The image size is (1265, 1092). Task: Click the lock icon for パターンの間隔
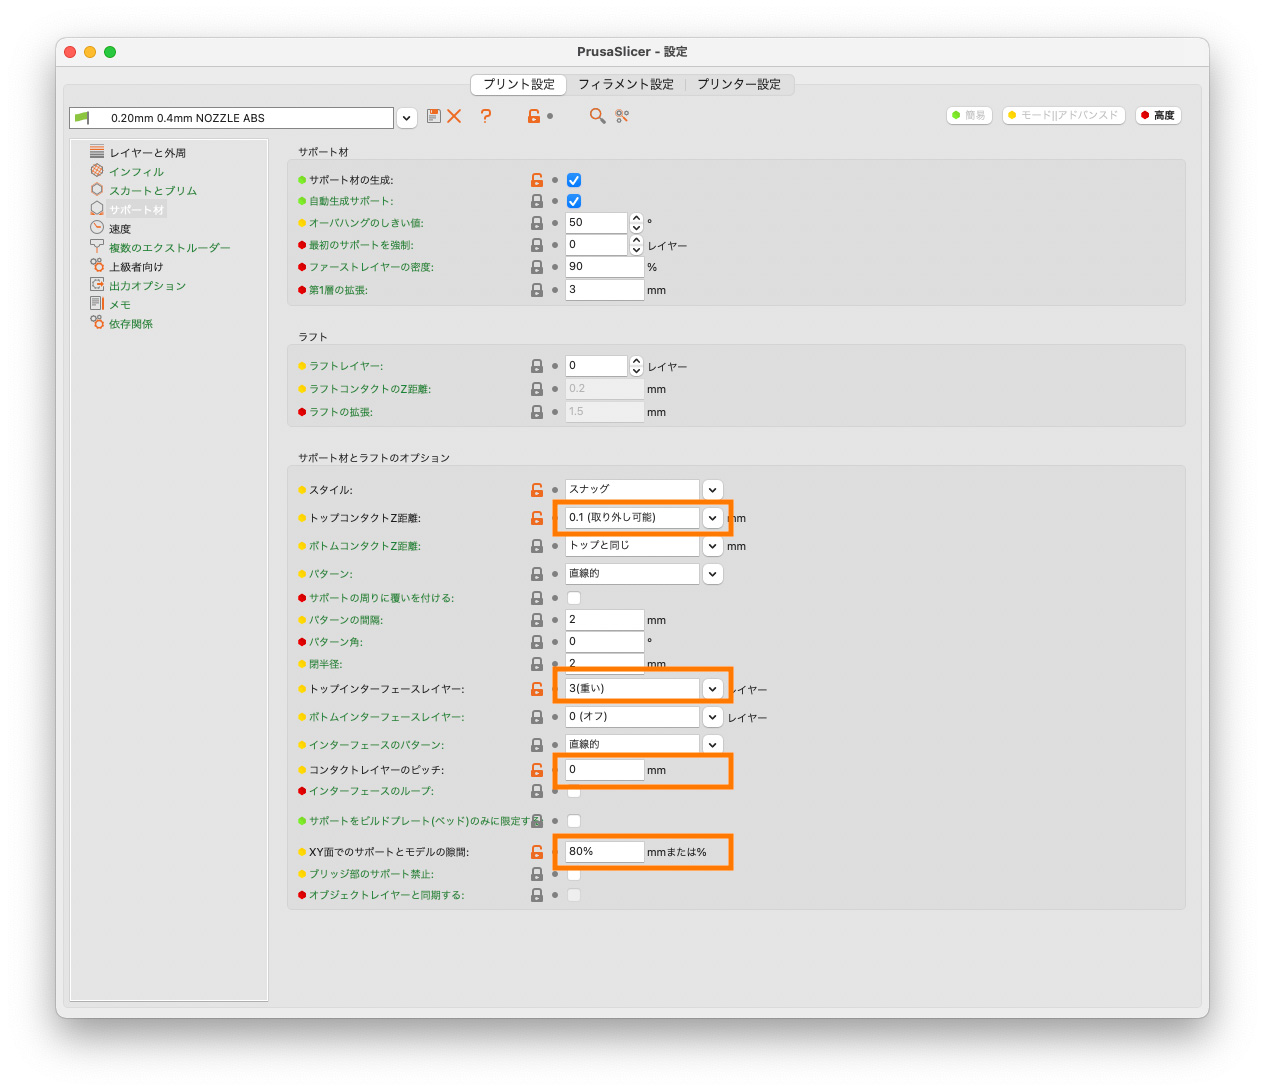click(537, 620)
